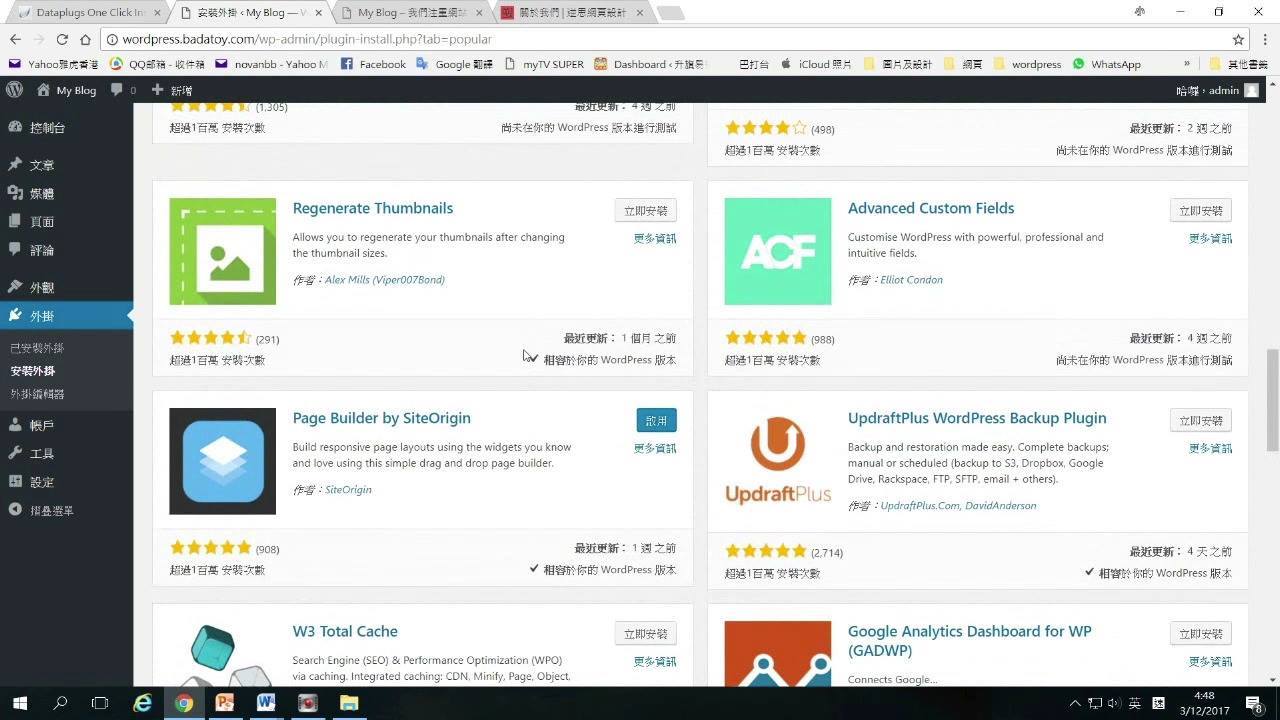Open the SiteOrigin author link
The height and width of the screenshot is (720, 1280).
pyautogui.click(x=348, y=490)
